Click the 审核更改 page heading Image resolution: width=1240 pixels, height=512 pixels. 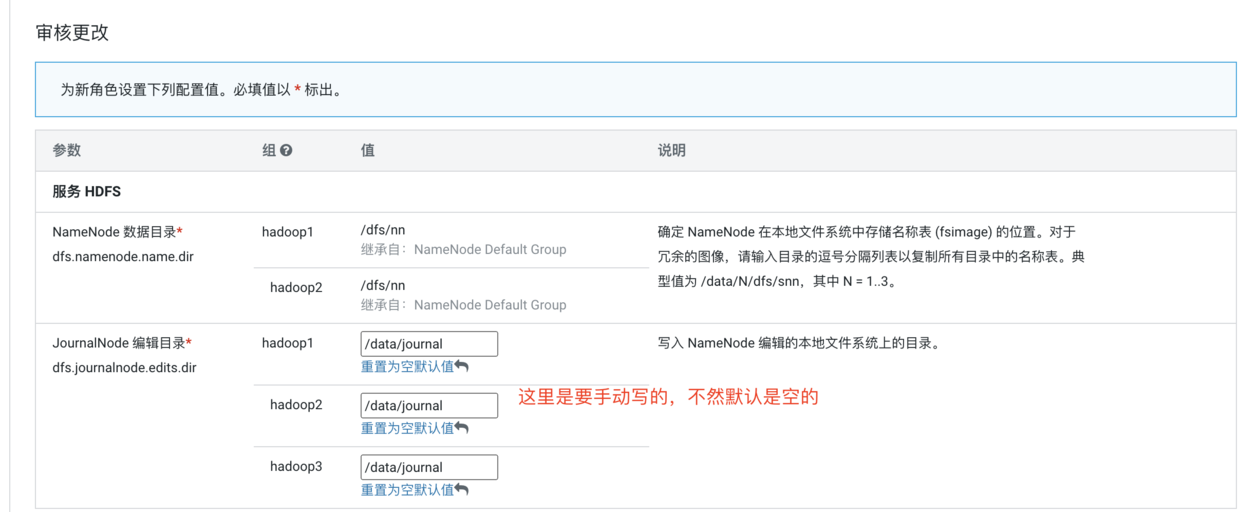72,33
